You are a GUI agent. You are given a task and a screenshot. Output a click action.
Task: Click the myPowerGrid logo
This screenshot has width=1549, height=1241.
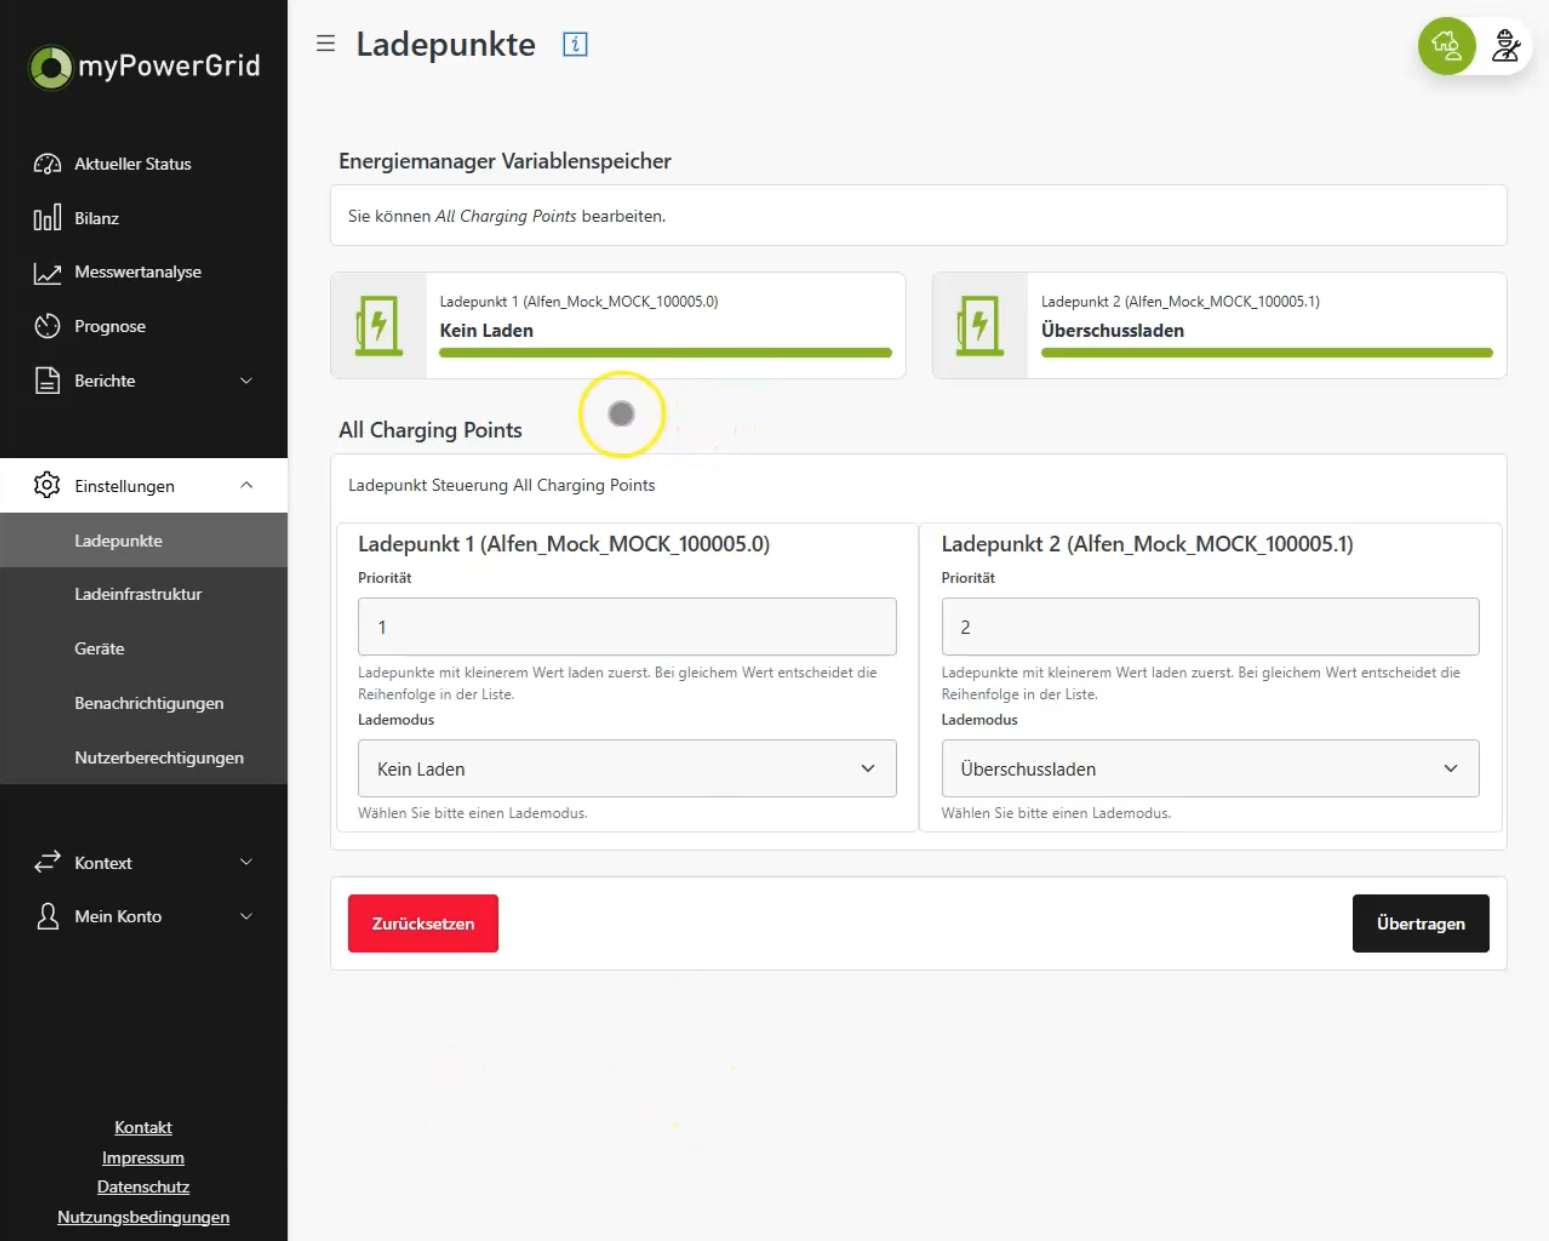point(145,66)
